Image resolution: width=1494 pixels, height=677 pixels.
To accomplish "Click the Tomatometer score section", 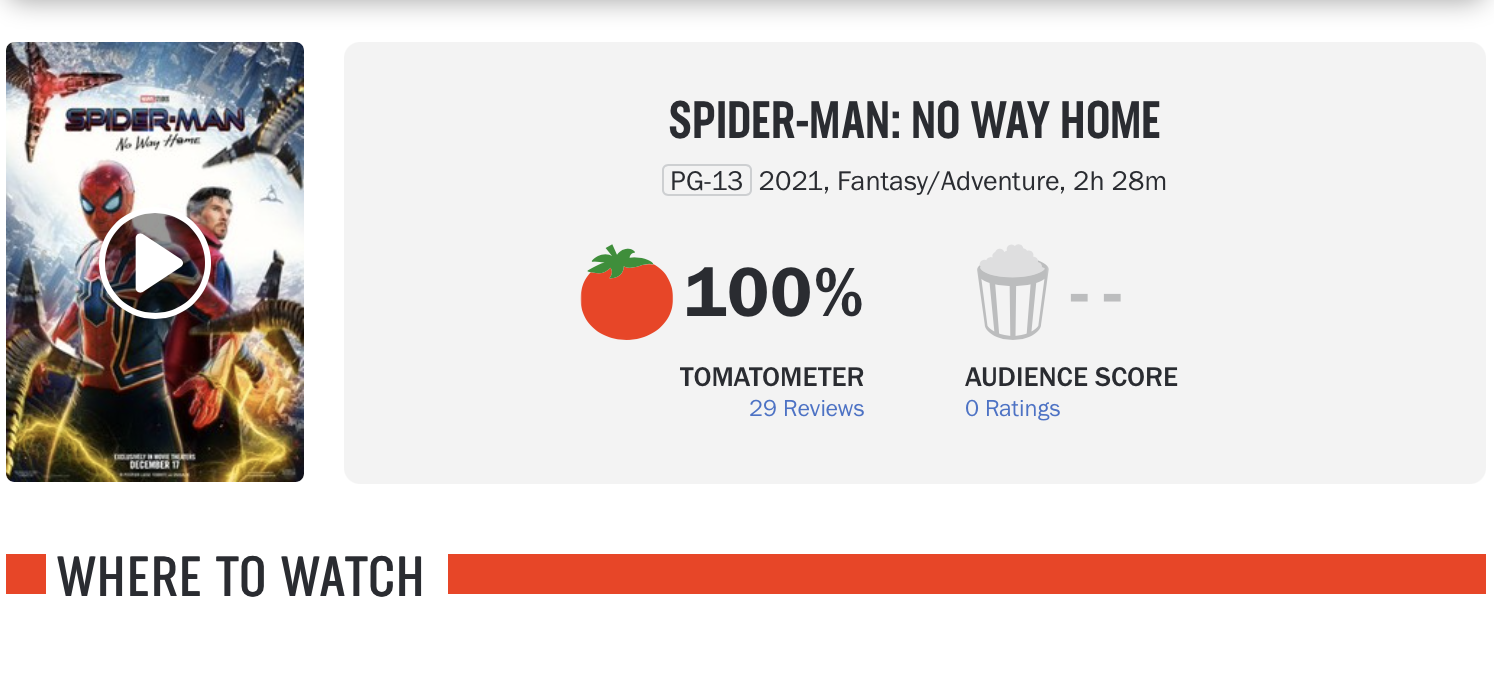I will [x=720, y=320].
